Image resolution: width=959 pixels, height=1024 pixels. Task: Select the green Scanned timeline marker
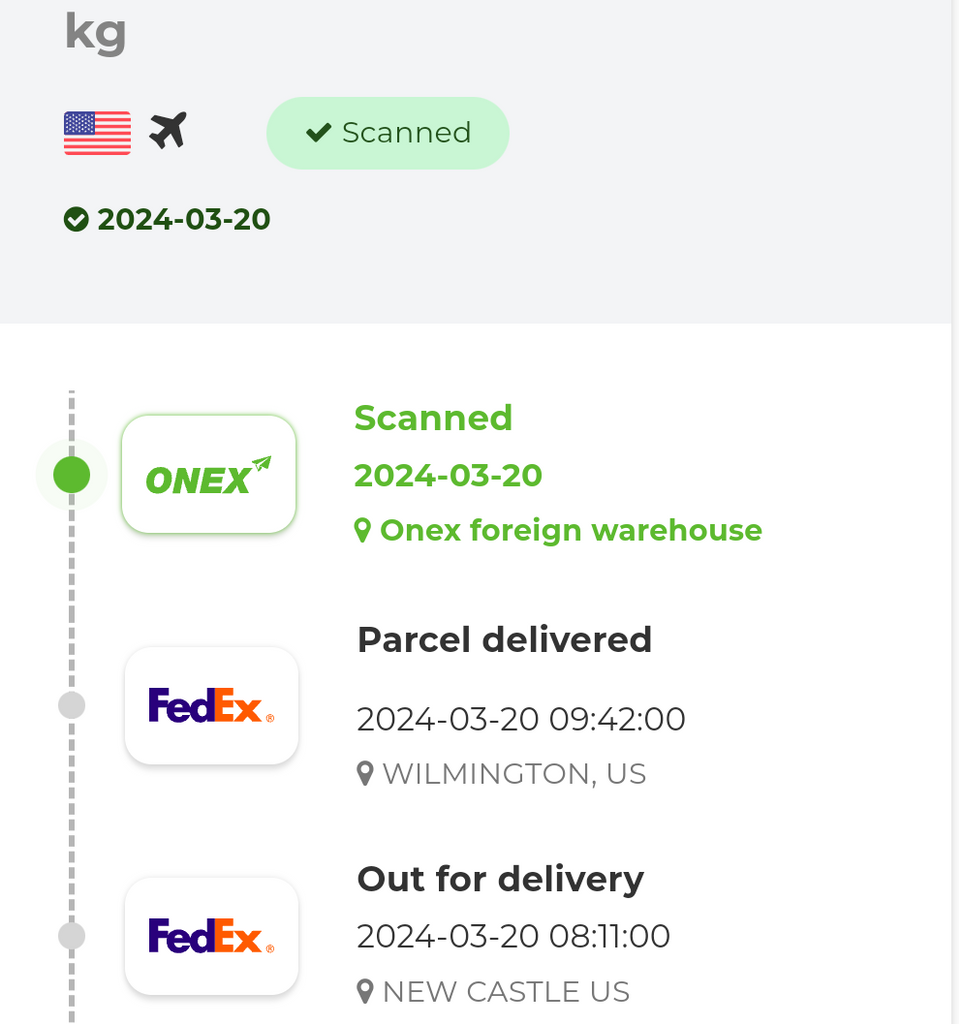pos(72,475)
